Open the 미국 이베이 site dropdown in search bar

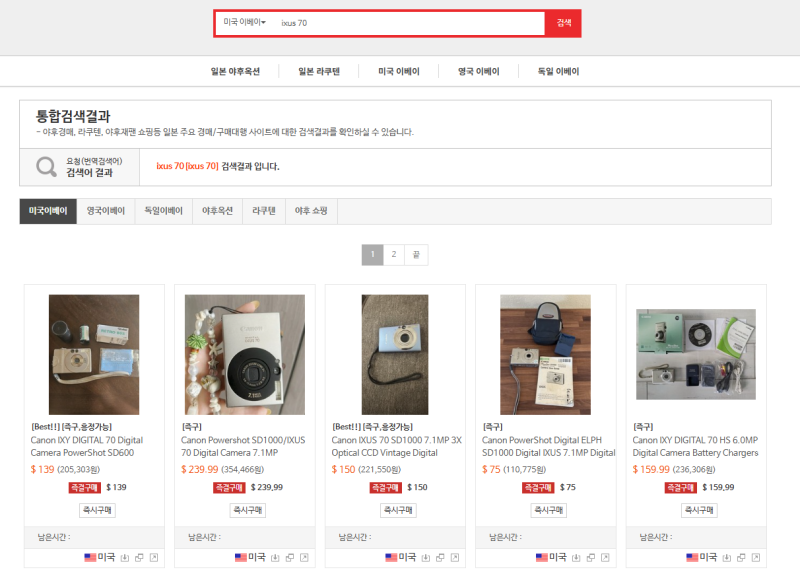244,22
